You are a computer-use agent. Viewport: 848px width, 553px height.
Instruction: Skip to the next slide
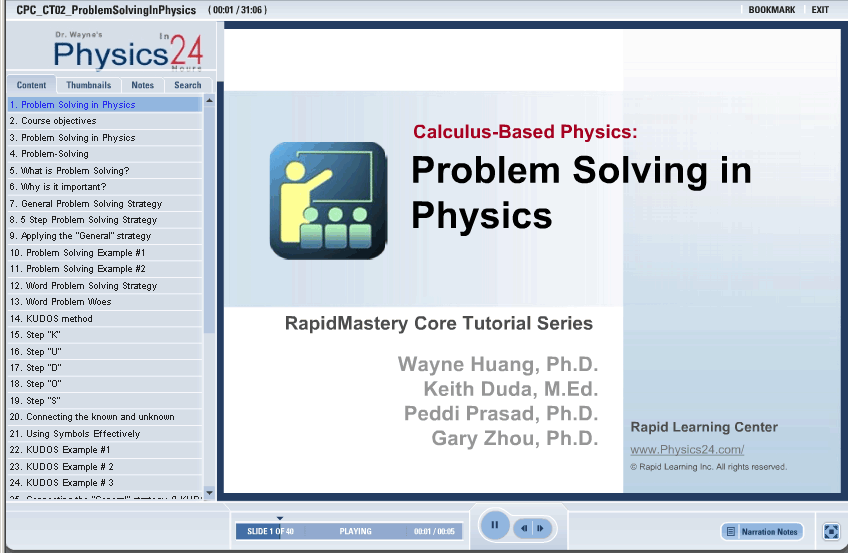click(540, 528)
